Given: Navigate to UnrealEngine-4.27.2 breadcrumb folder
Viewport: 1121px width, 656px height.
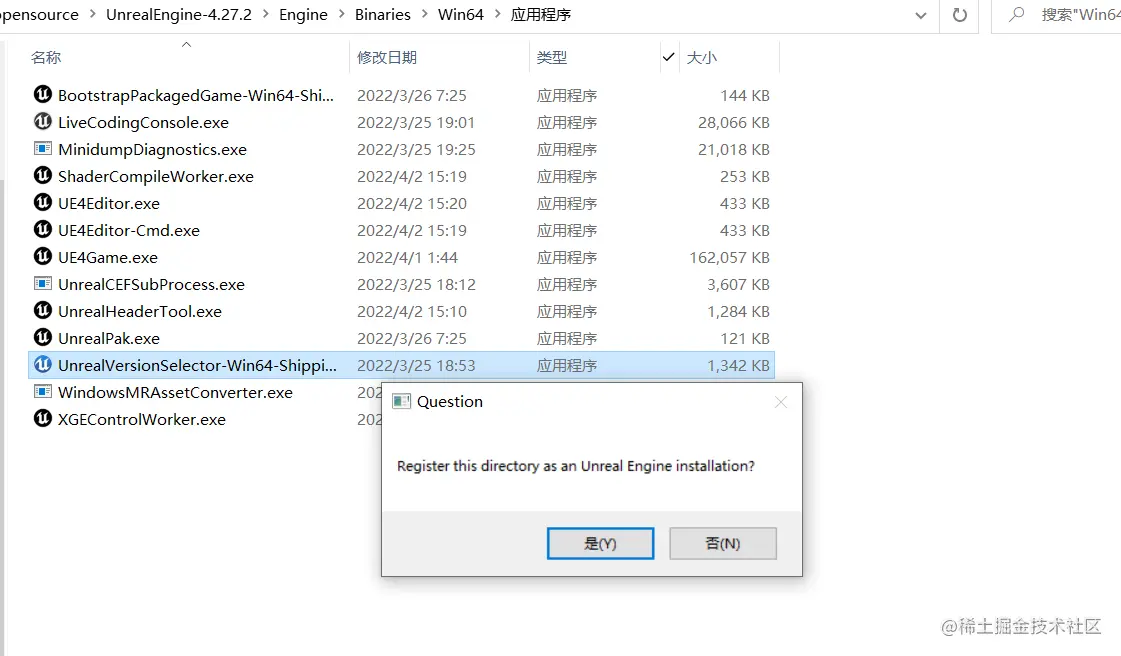Looking at the screenshot, I should tap(179, 14).
